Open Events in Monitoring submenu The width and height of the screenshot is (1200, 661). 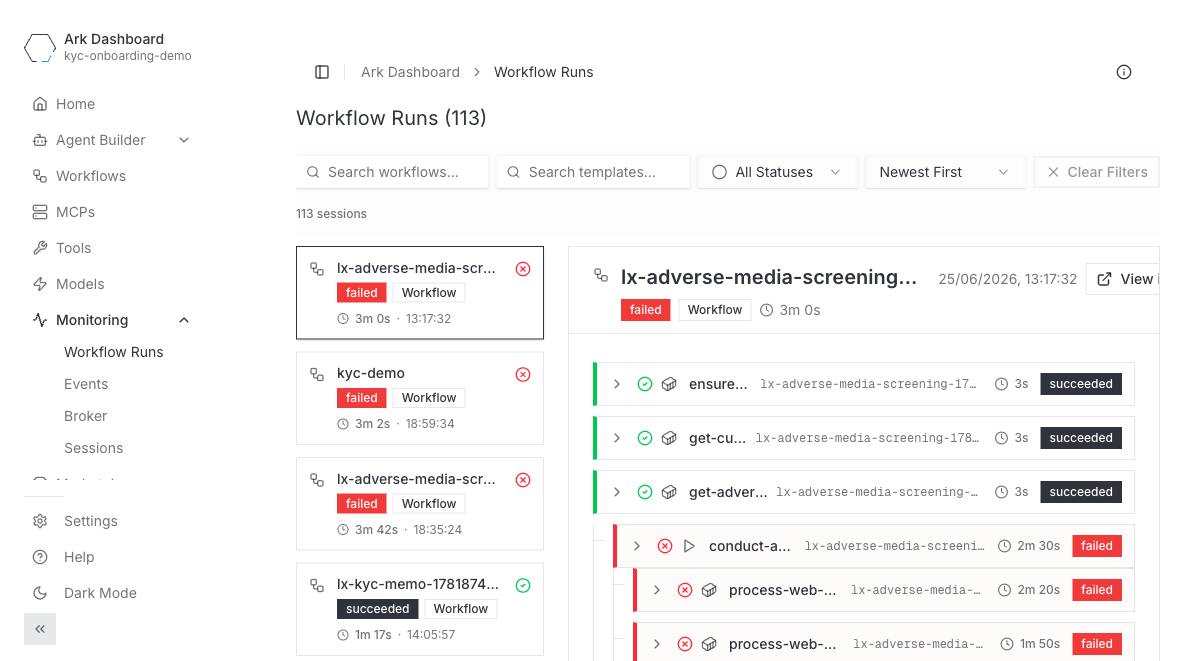[86, 384]
